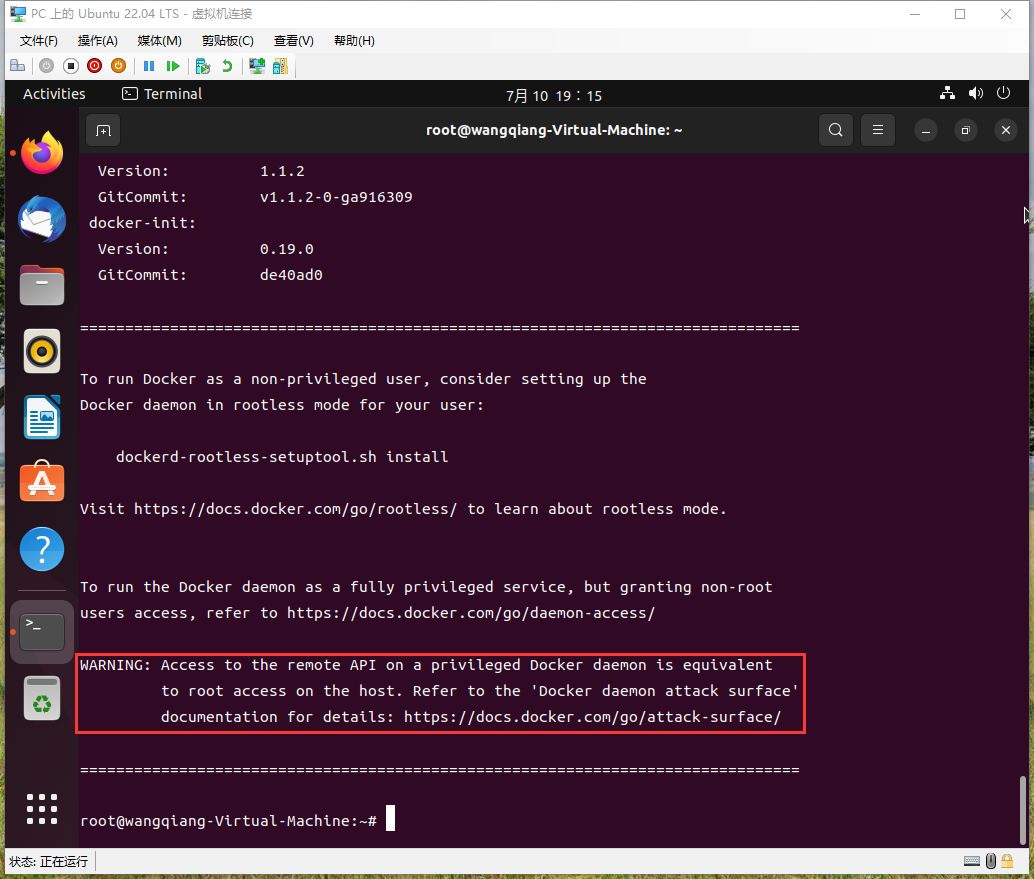Click the v1.1.2-0-ga916309 GitCommit value

pyautogui.click(x=336, y=197)
